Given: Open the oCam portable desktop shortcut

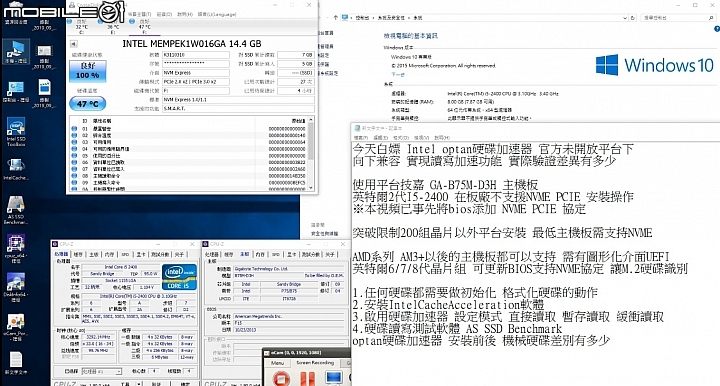Looking at the screenshot, I should pos(16,327).
